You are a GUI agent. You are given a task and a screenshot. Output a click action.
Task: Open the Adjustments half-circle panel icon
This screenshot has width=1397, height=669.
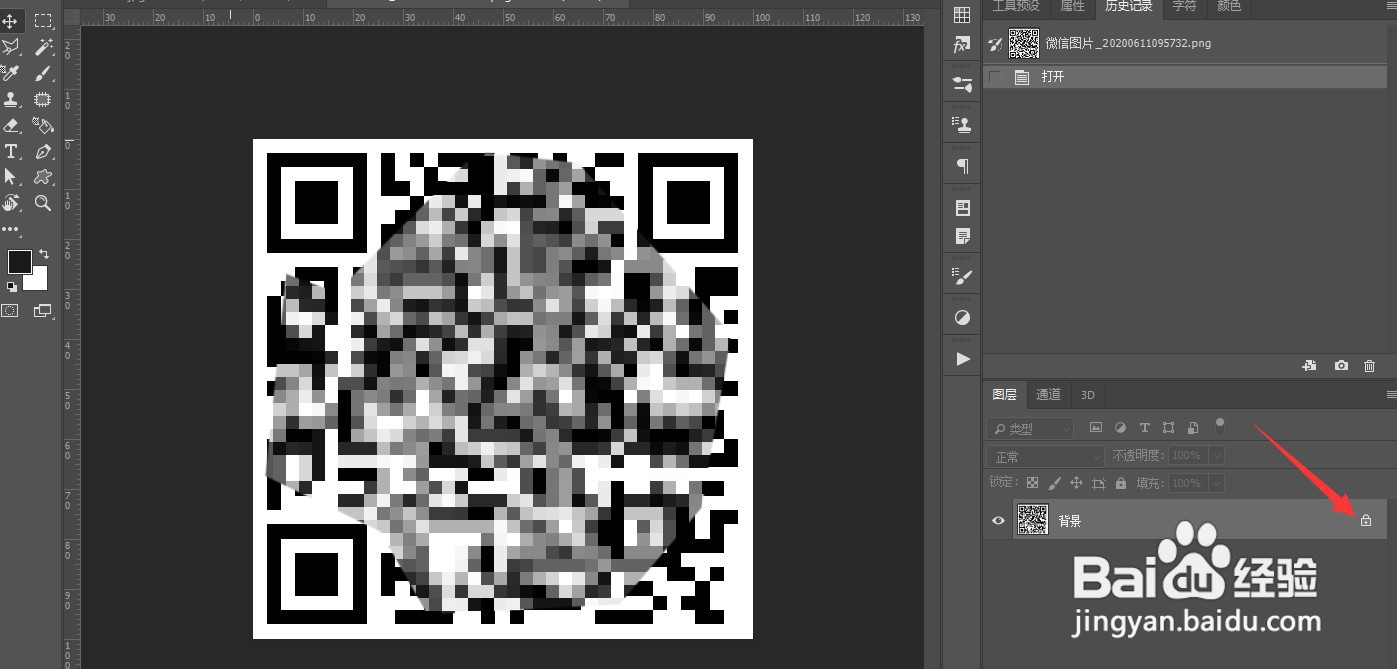tap(962, 318)
